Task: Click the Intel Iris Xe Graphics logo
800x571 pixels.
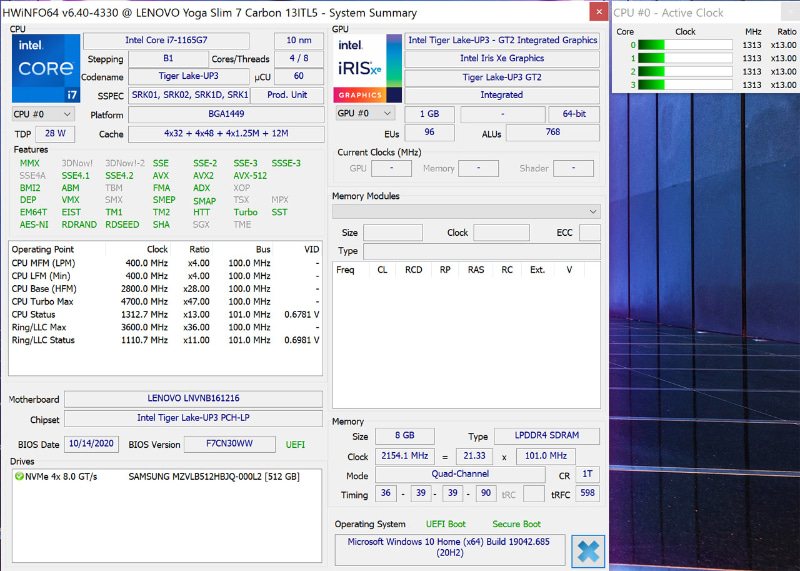Action: point(367,68)
